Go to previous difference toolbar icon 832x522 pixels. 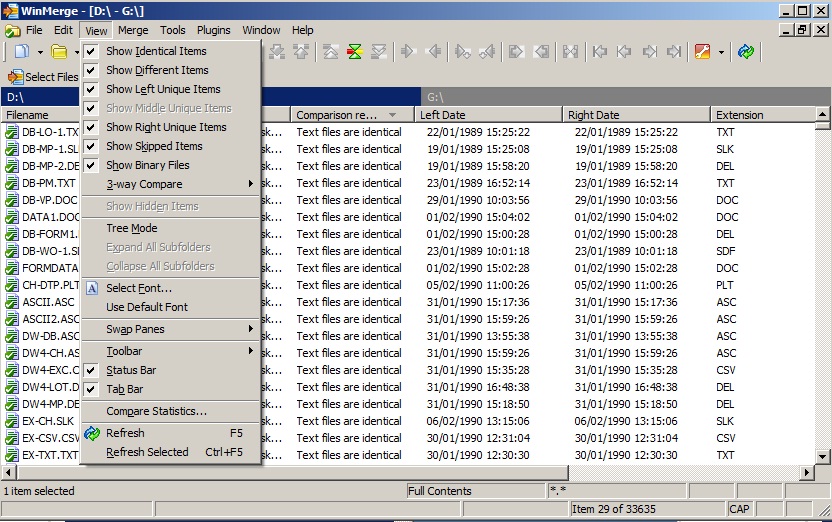(301, 51)
